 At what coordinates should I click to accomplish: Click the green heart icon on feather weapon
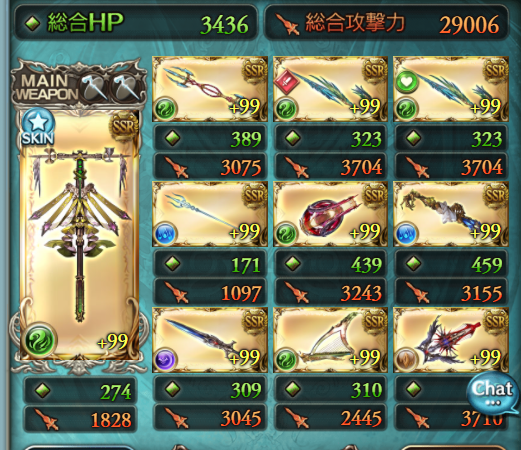407,82
